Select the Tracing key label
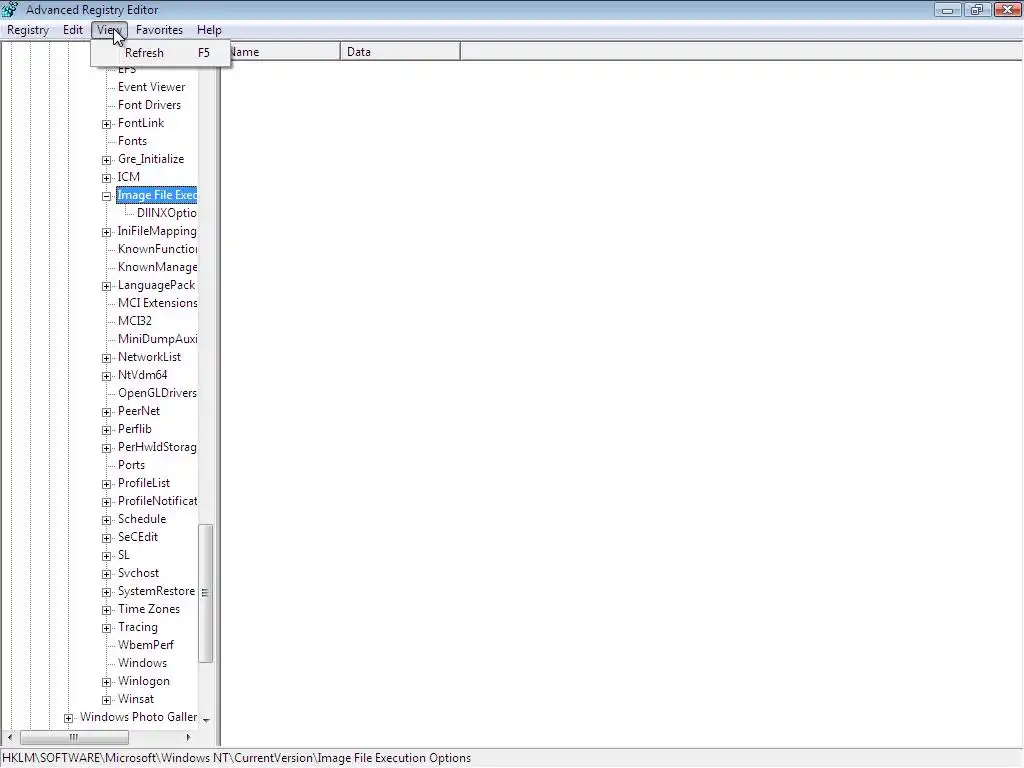The image size is (1024, 768). click(138, 627)
